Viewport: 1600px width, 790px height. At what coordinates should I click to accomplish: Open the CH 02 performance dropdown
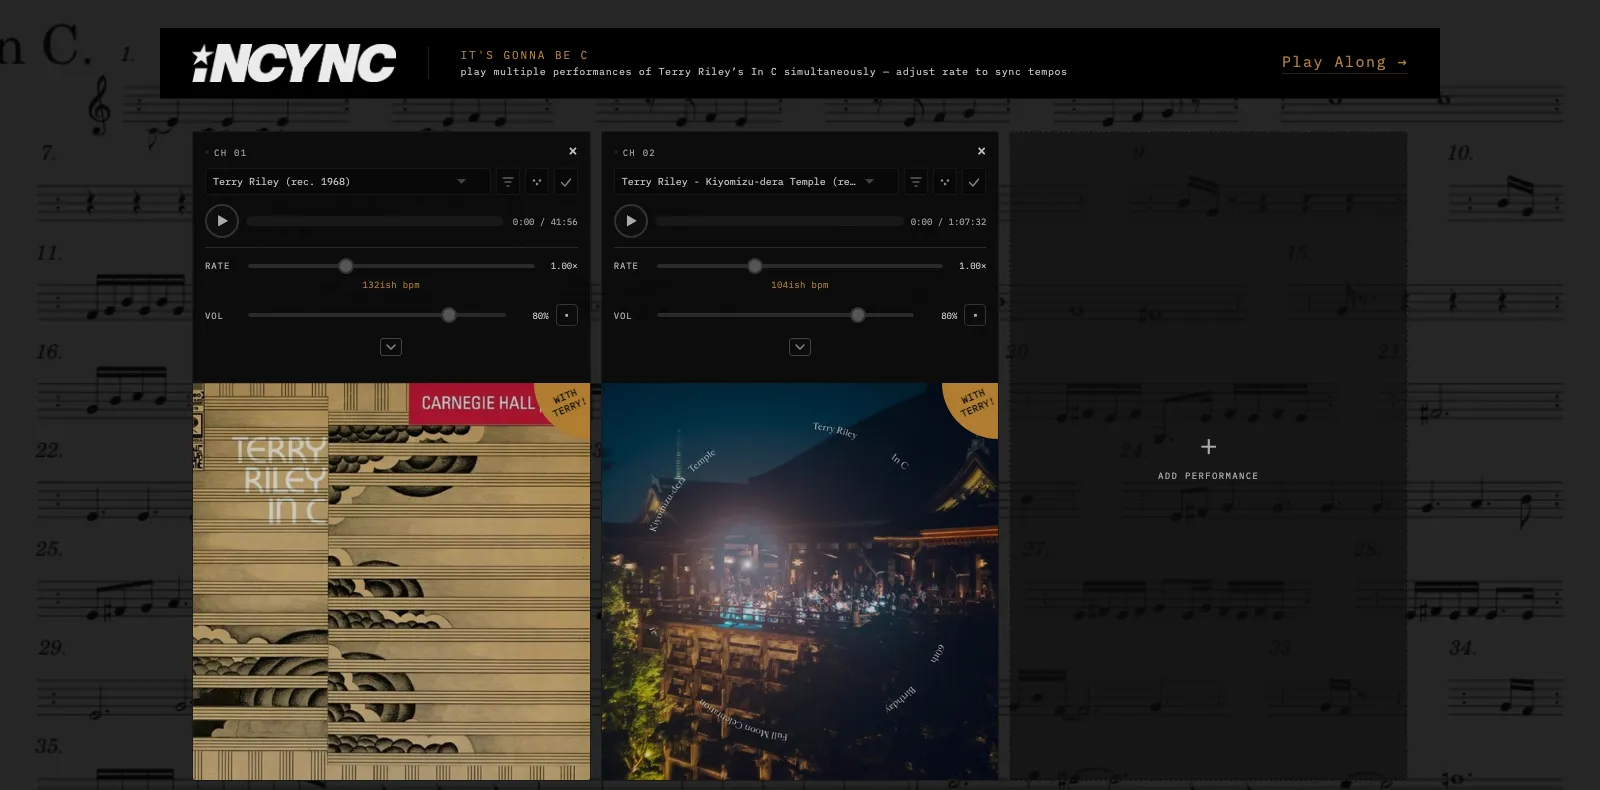(x=756, y=182)
